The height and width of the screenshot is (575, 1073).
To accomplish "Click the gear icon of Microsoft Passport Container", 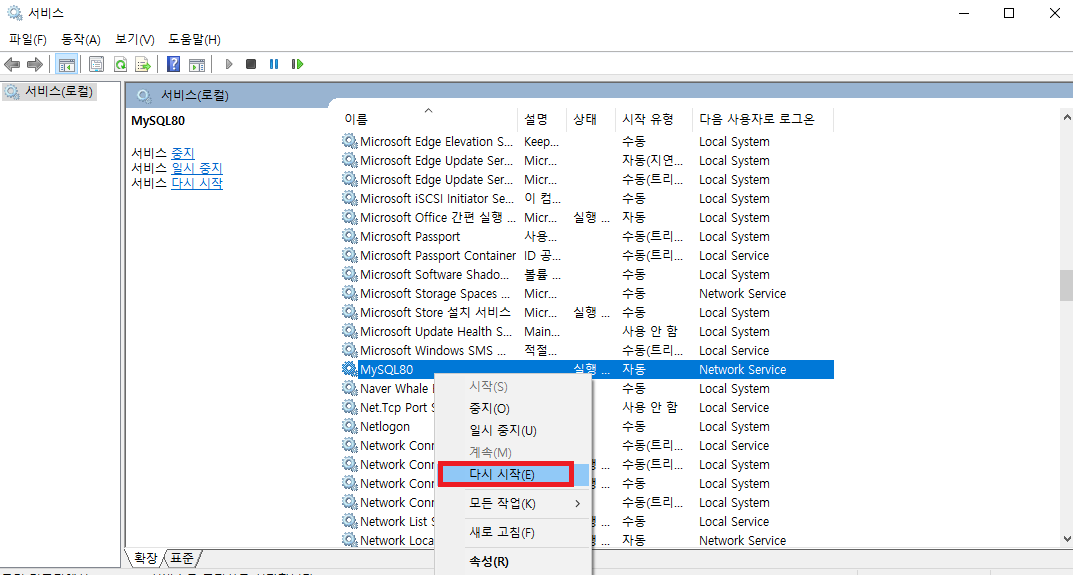I will tap(350, 255).
